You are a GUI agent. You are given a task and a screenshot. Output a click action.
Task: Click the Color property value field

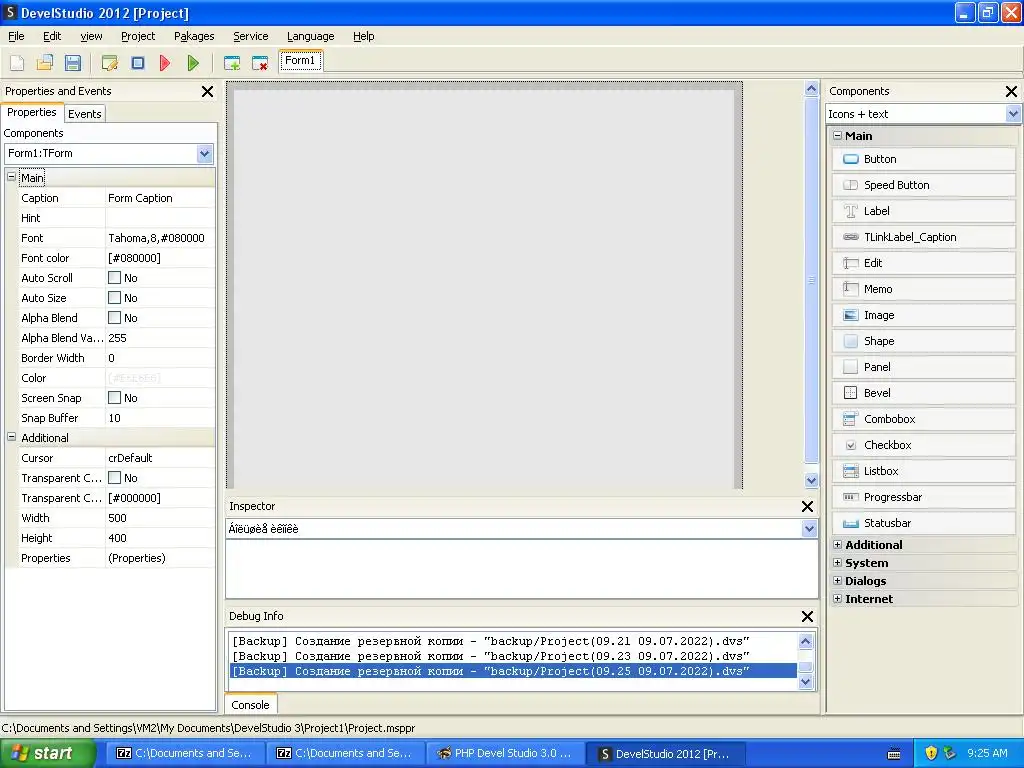(x=160, y=378)
